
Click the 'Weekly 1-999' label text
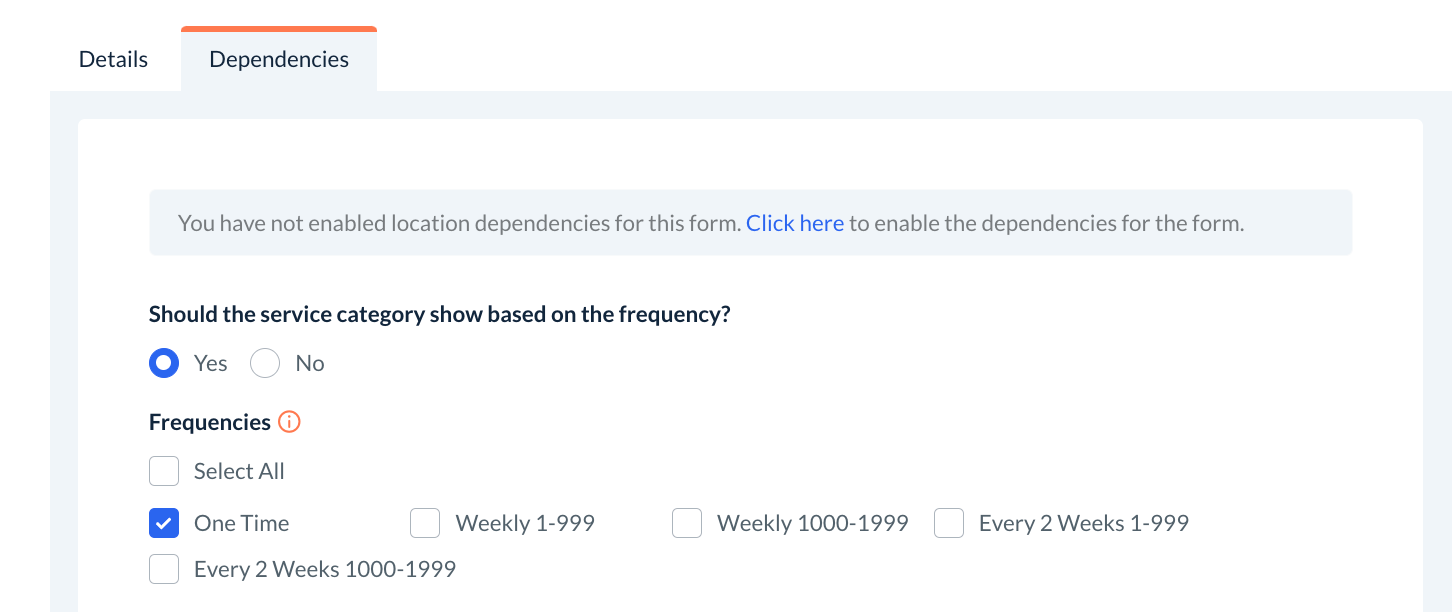525,523
